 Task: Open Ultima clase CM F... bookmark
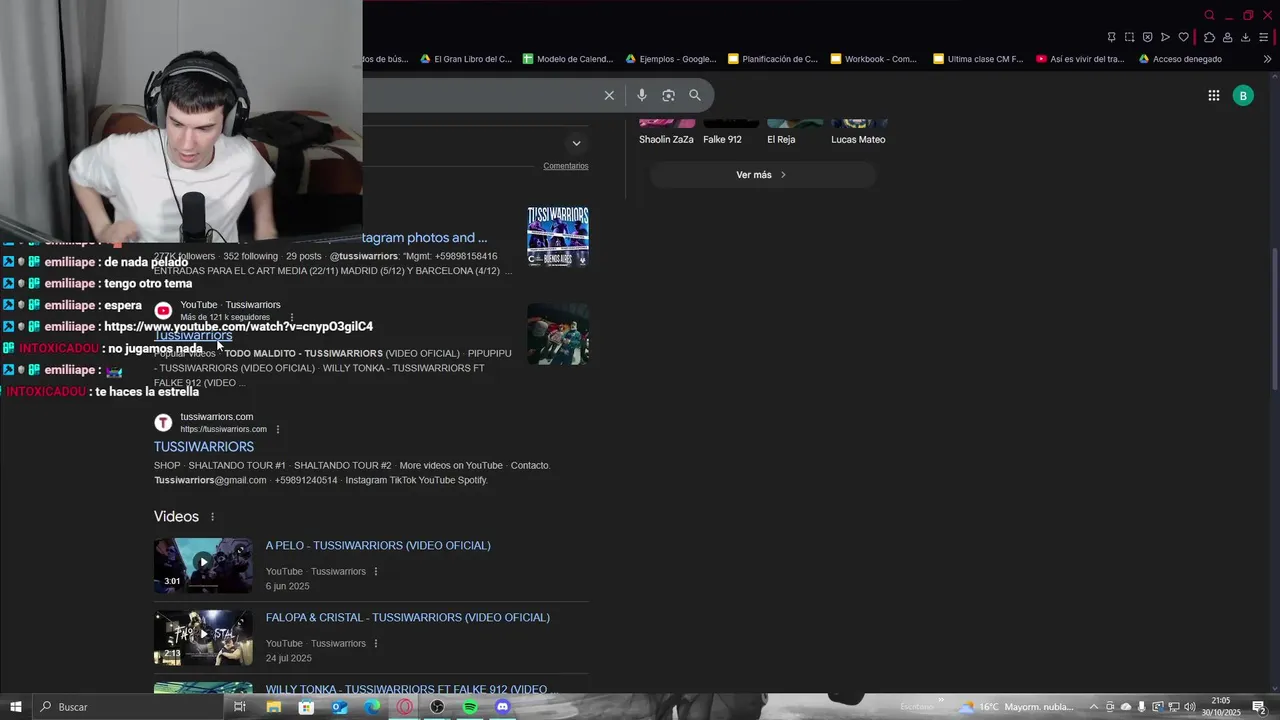pyautogui.click(x=978, y=59)
